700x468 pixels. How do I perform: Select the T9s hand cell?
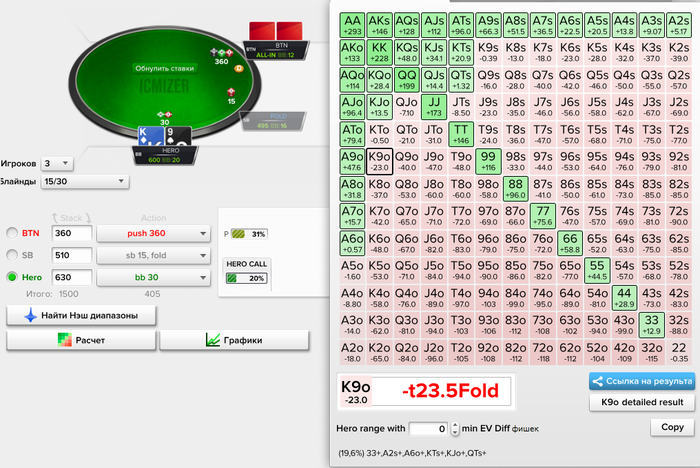tap(488, 134)
